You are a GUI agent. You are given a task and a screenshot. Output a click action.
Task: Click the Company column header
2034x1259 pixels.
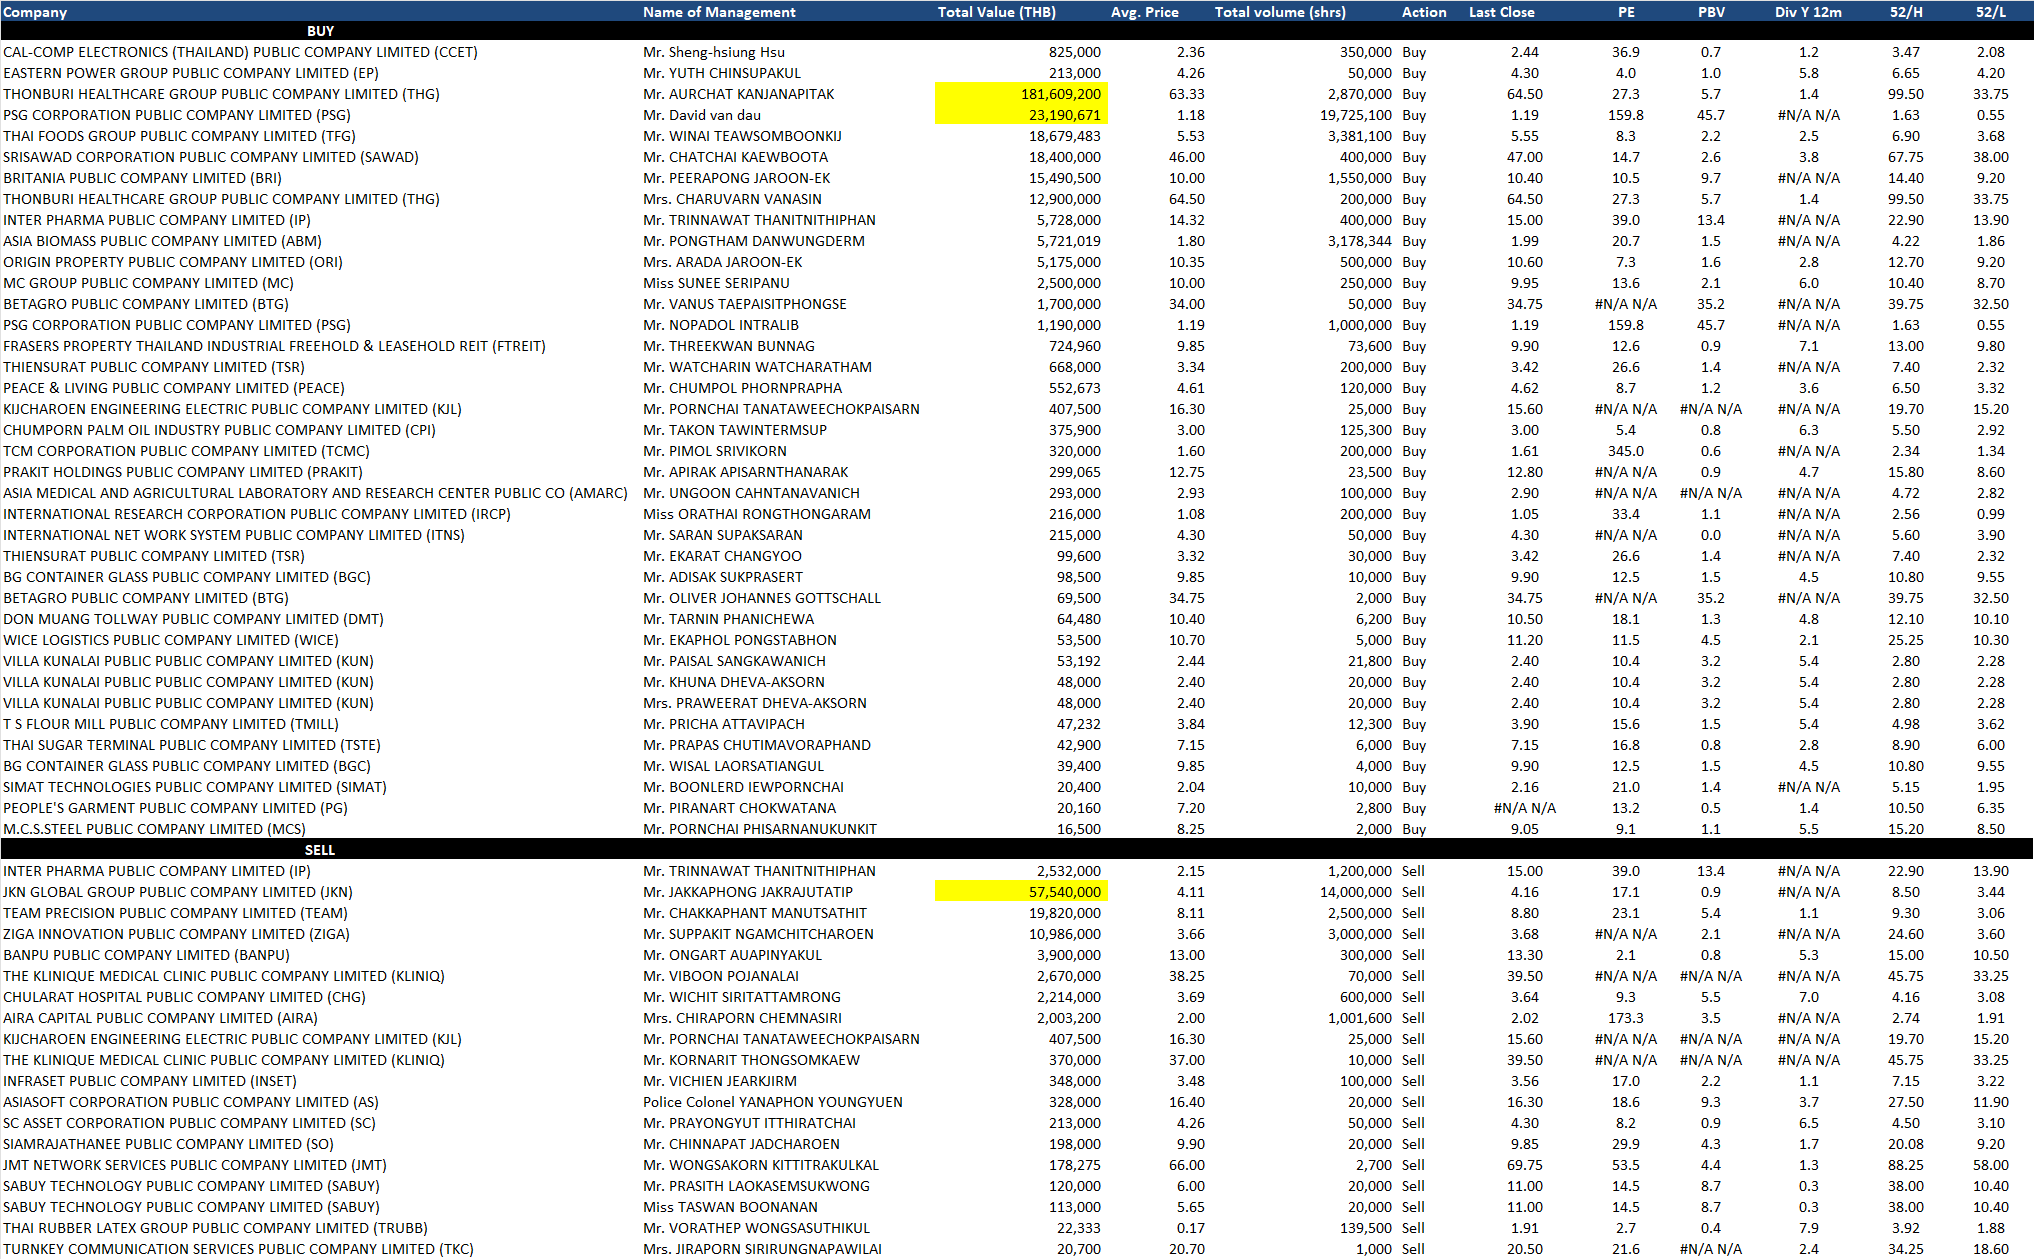[35, 12]
